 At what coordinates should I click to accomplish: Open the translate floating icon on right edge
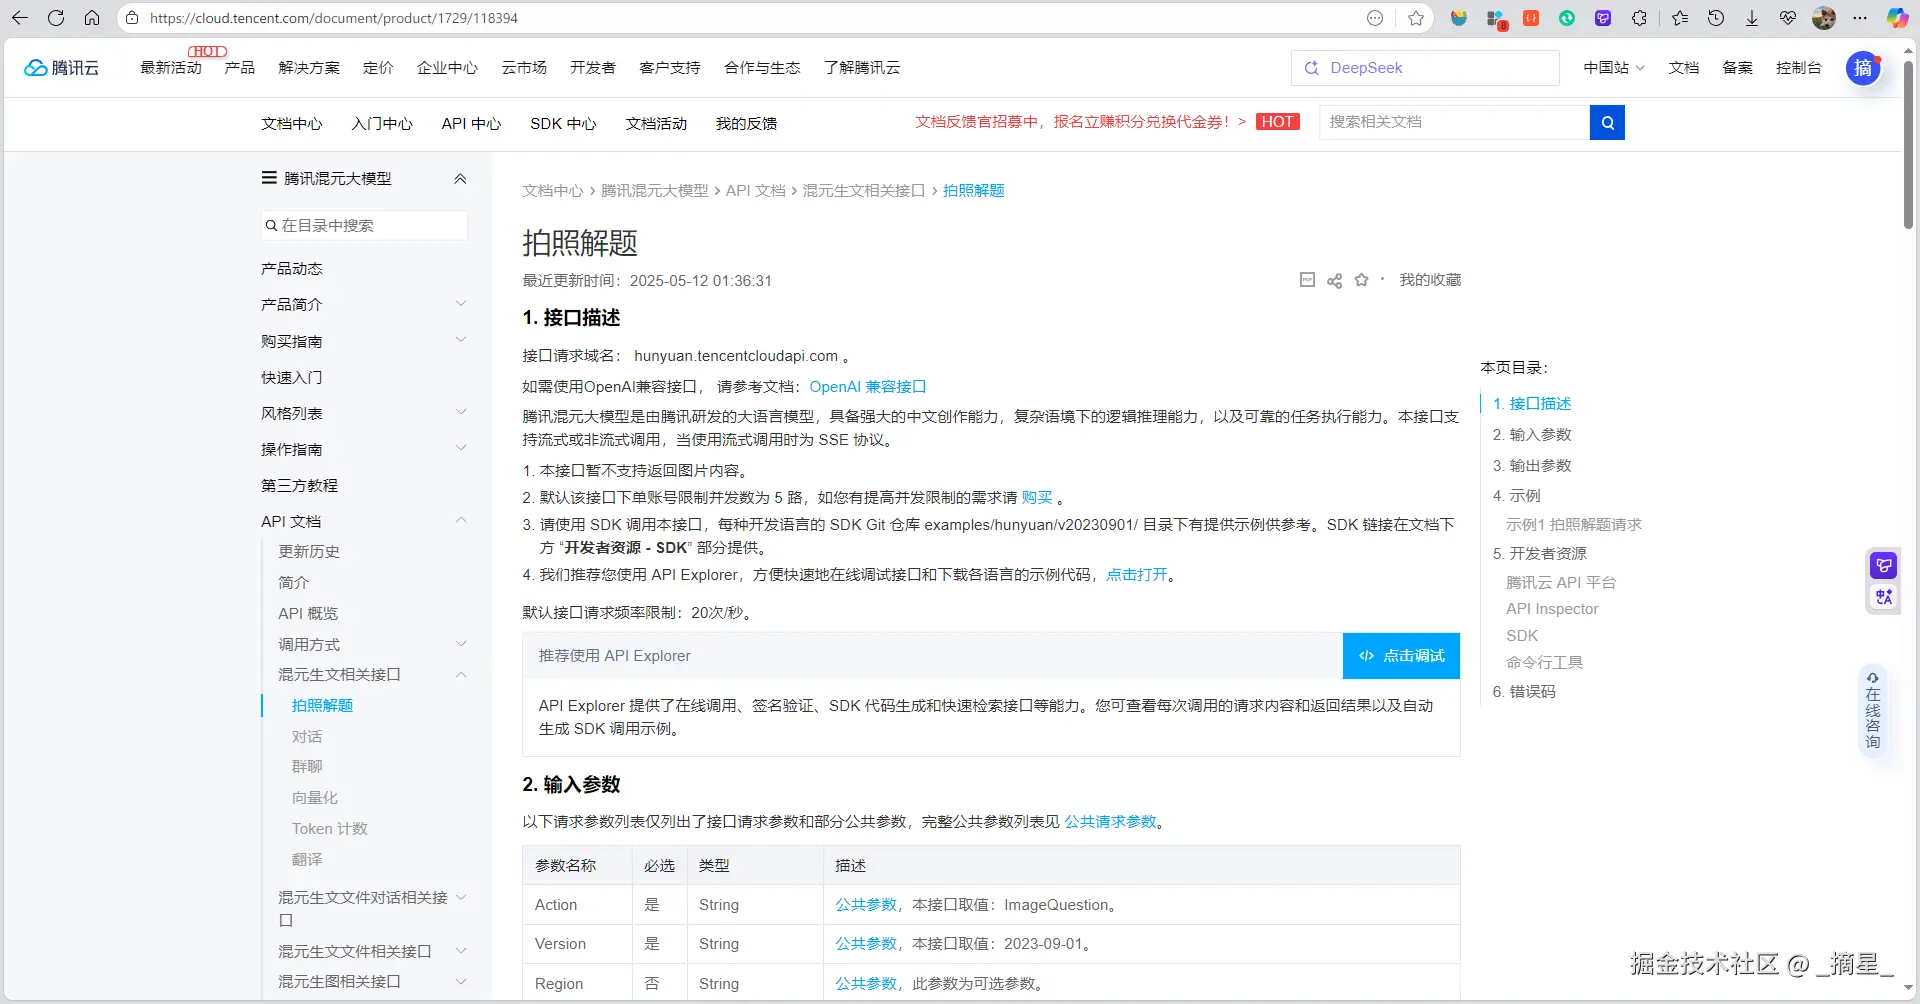1884,597
